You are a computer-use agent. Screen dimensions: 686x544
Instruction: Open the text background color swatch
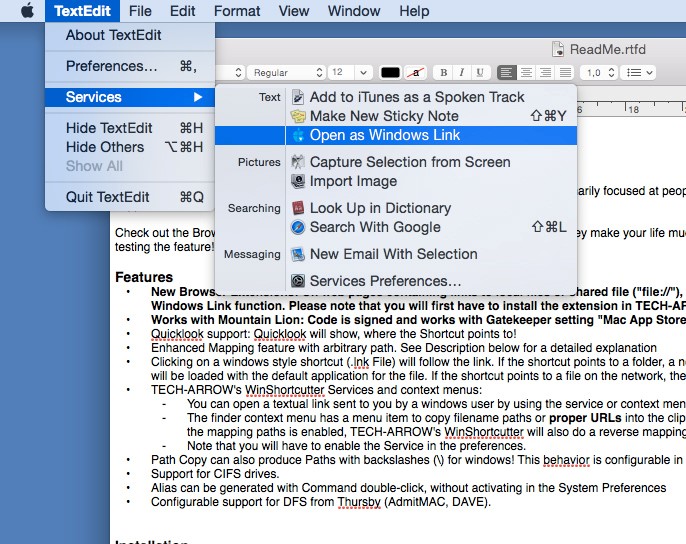416,73
